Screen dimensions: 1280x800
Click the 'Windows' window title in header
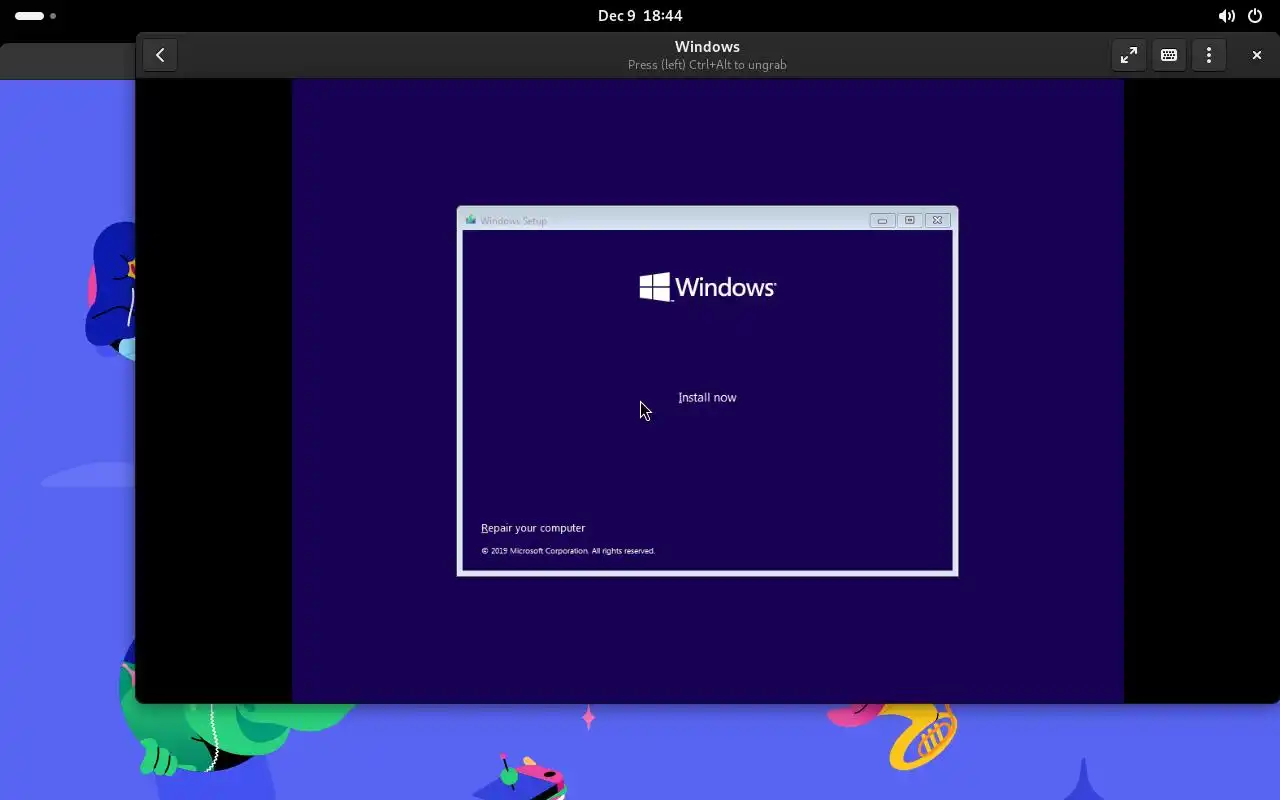(x=707, y=46)
